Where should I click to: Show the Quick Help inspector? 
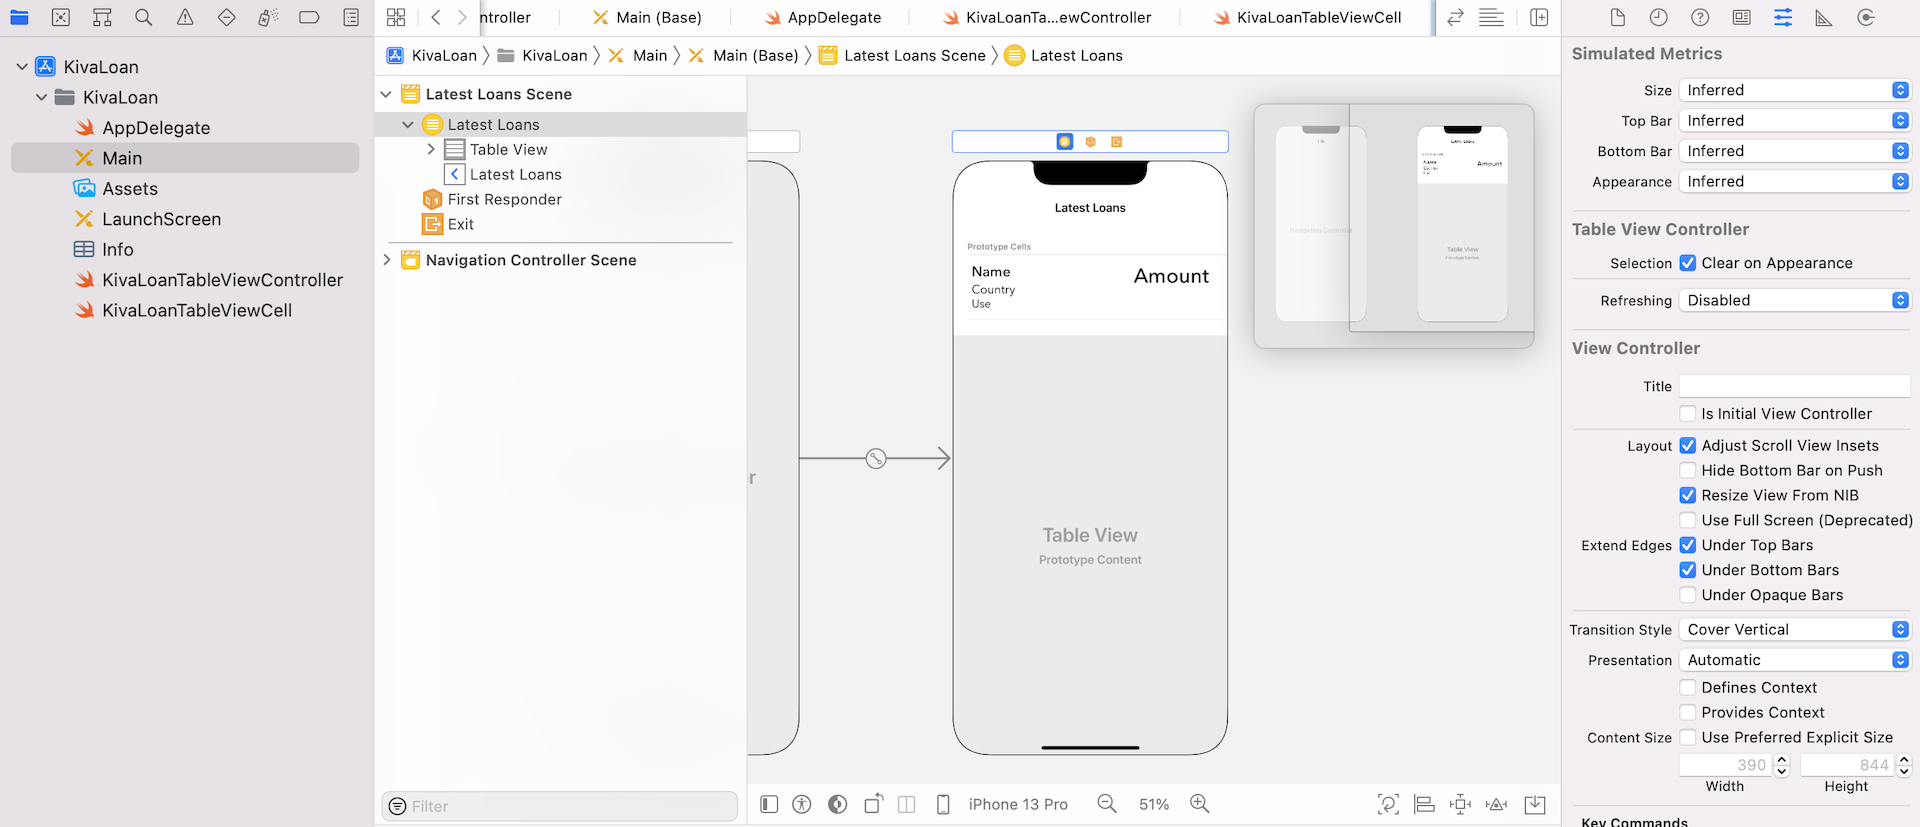1700,17
